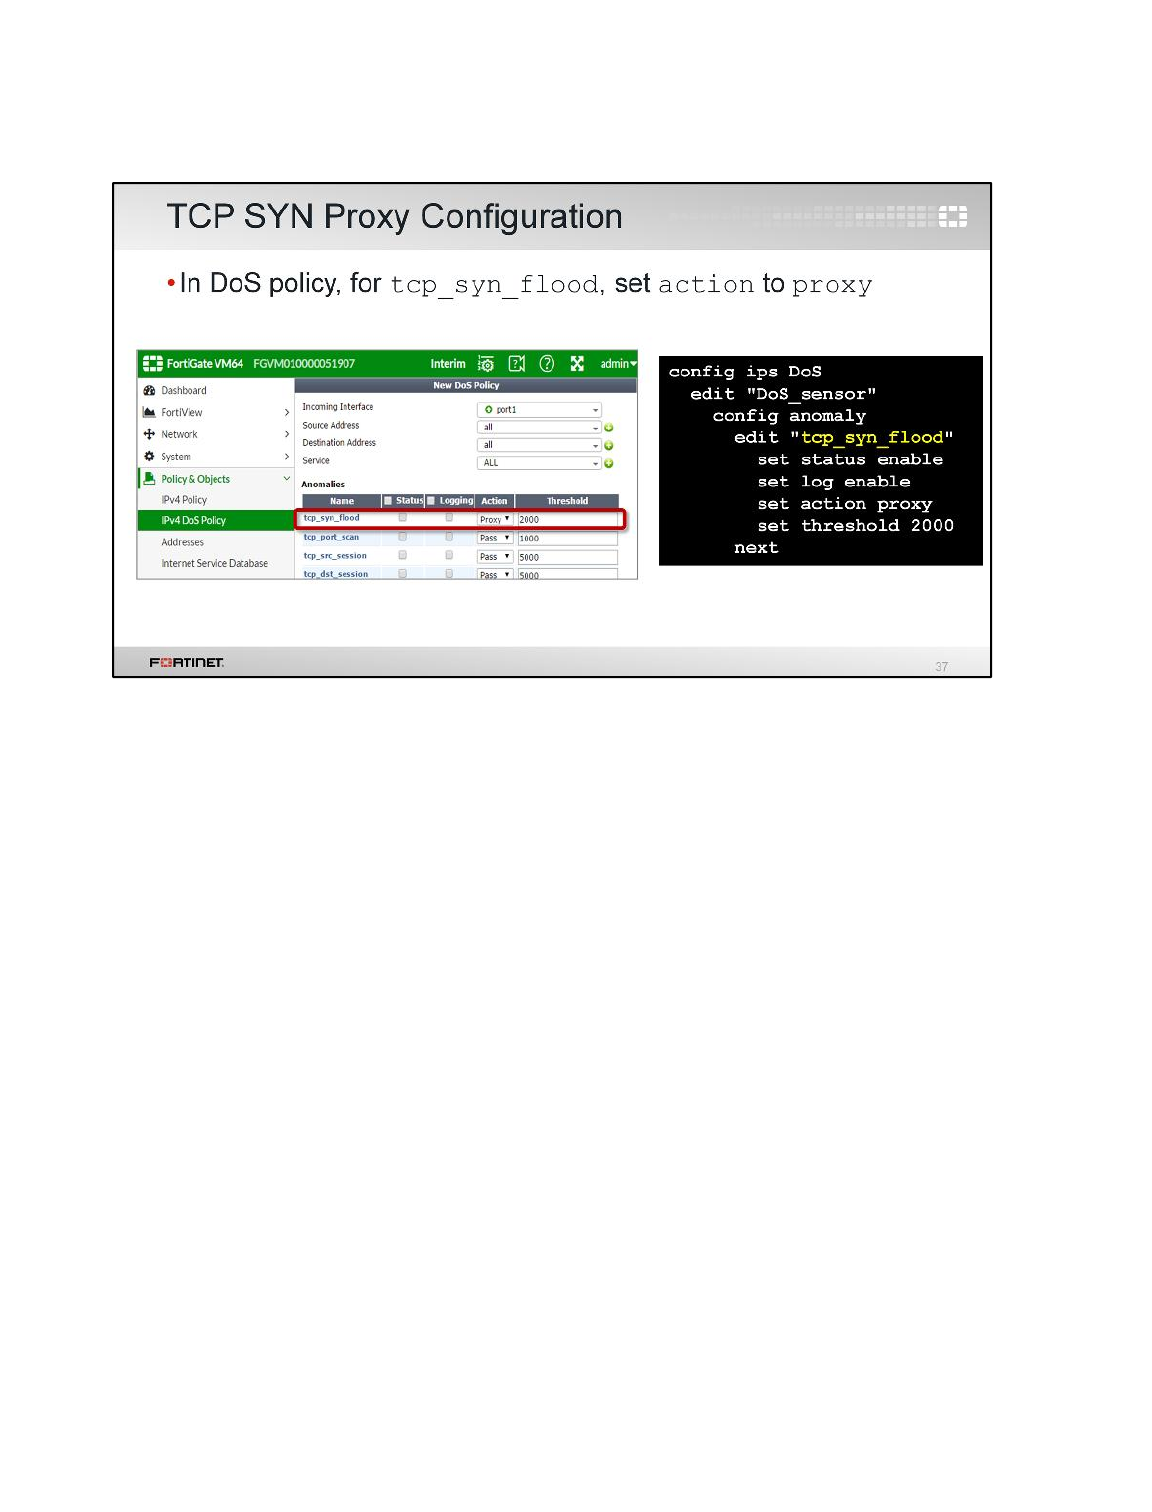
Task: Enable logging for tcp_syn_flood
Action: 449,518
